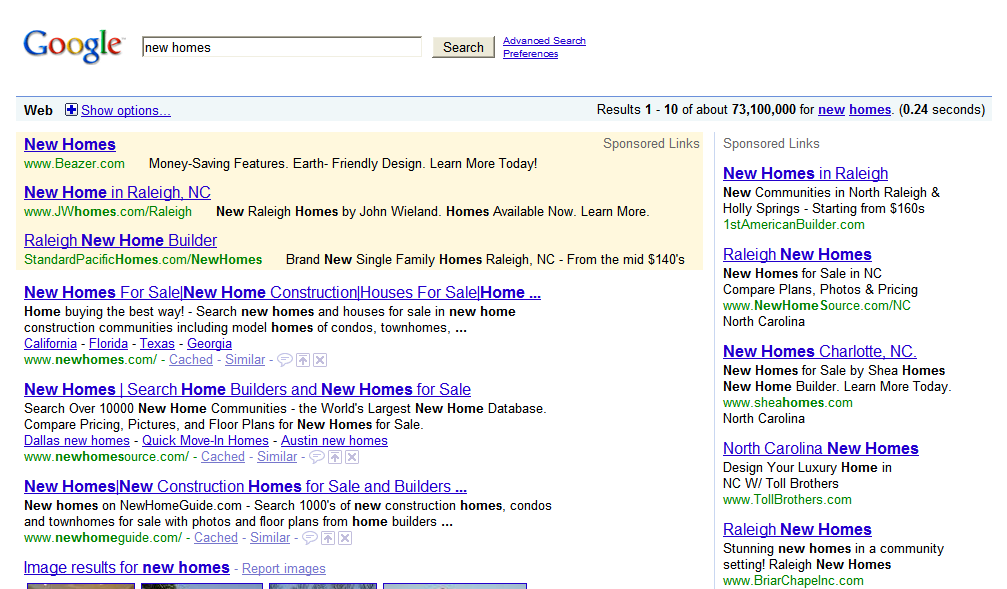The width and height of the screenshot is (1007, 589).
Task: Promote the newhomes.com result with up arrow
Action: [x=303, y=360]
